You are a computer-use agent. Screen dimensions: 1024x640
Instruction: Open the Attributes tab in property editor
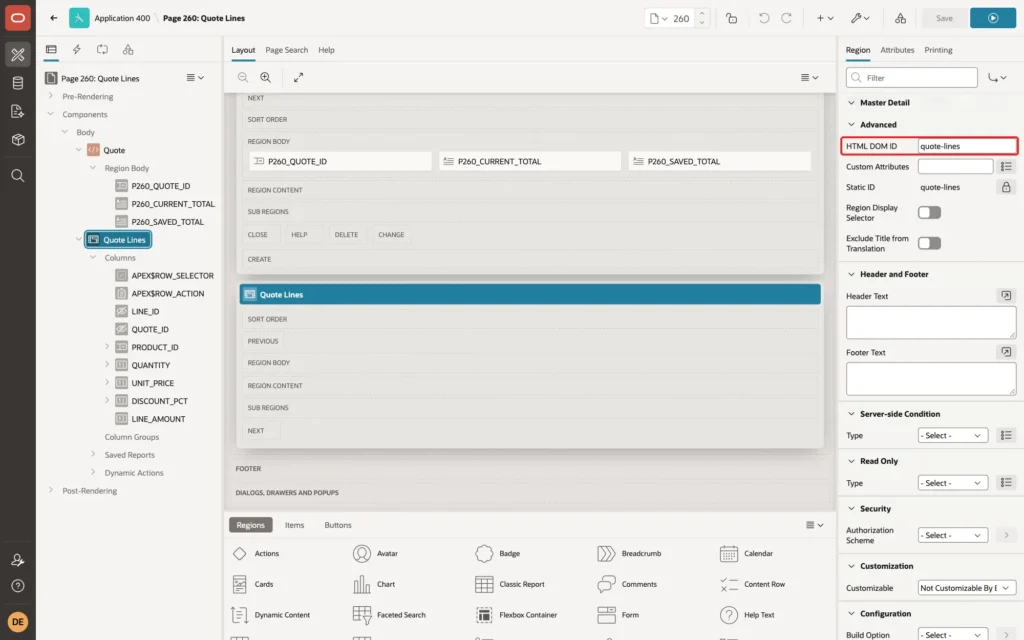pos(897,50)
